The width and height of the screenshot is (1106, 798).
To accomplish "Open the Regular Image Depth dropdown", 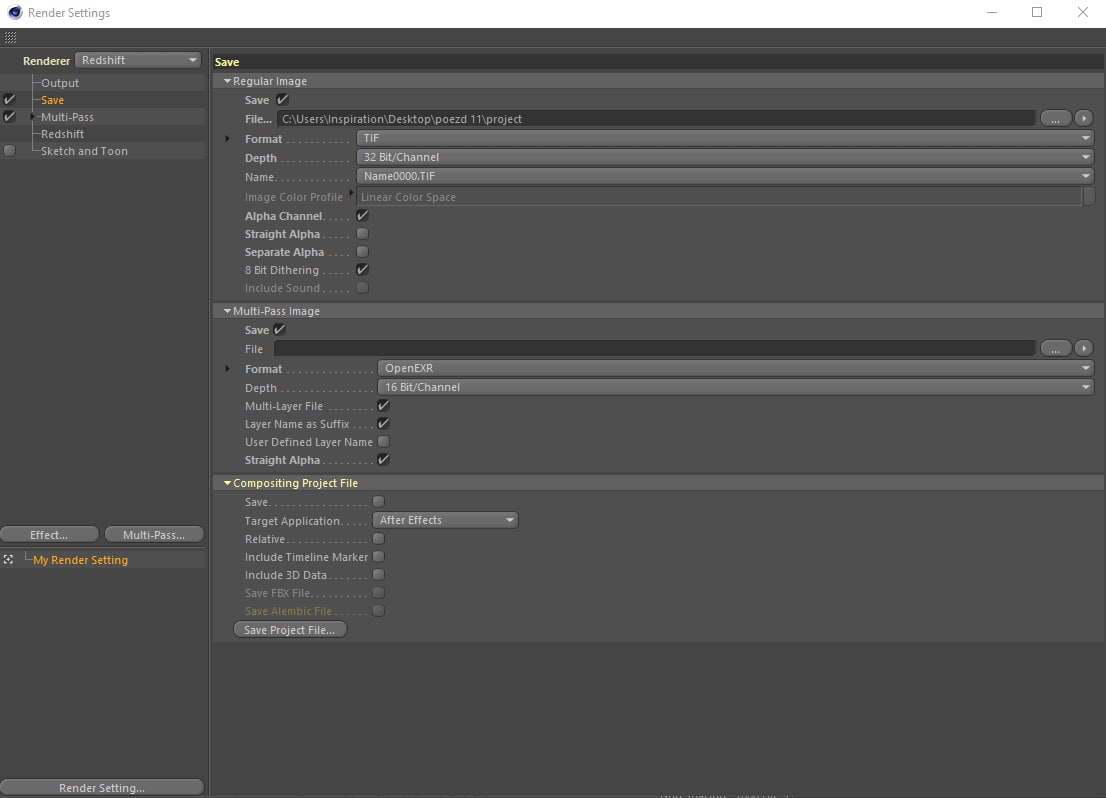I will coord(725,157).
